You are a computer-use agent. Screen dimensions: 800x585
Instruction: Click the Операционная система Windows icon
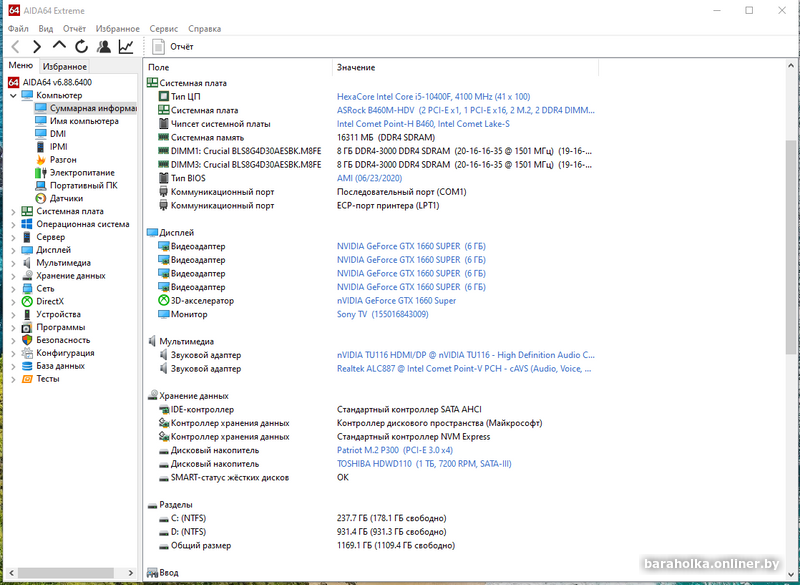(x=27, y=224)
